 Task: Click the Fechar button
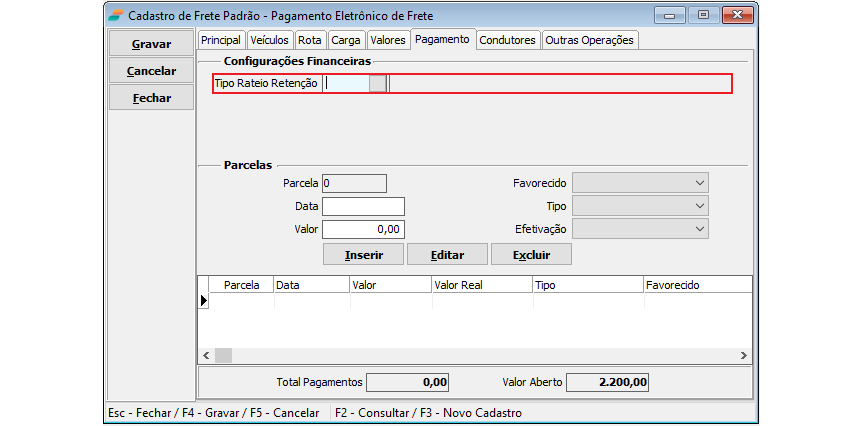(151, 98)
